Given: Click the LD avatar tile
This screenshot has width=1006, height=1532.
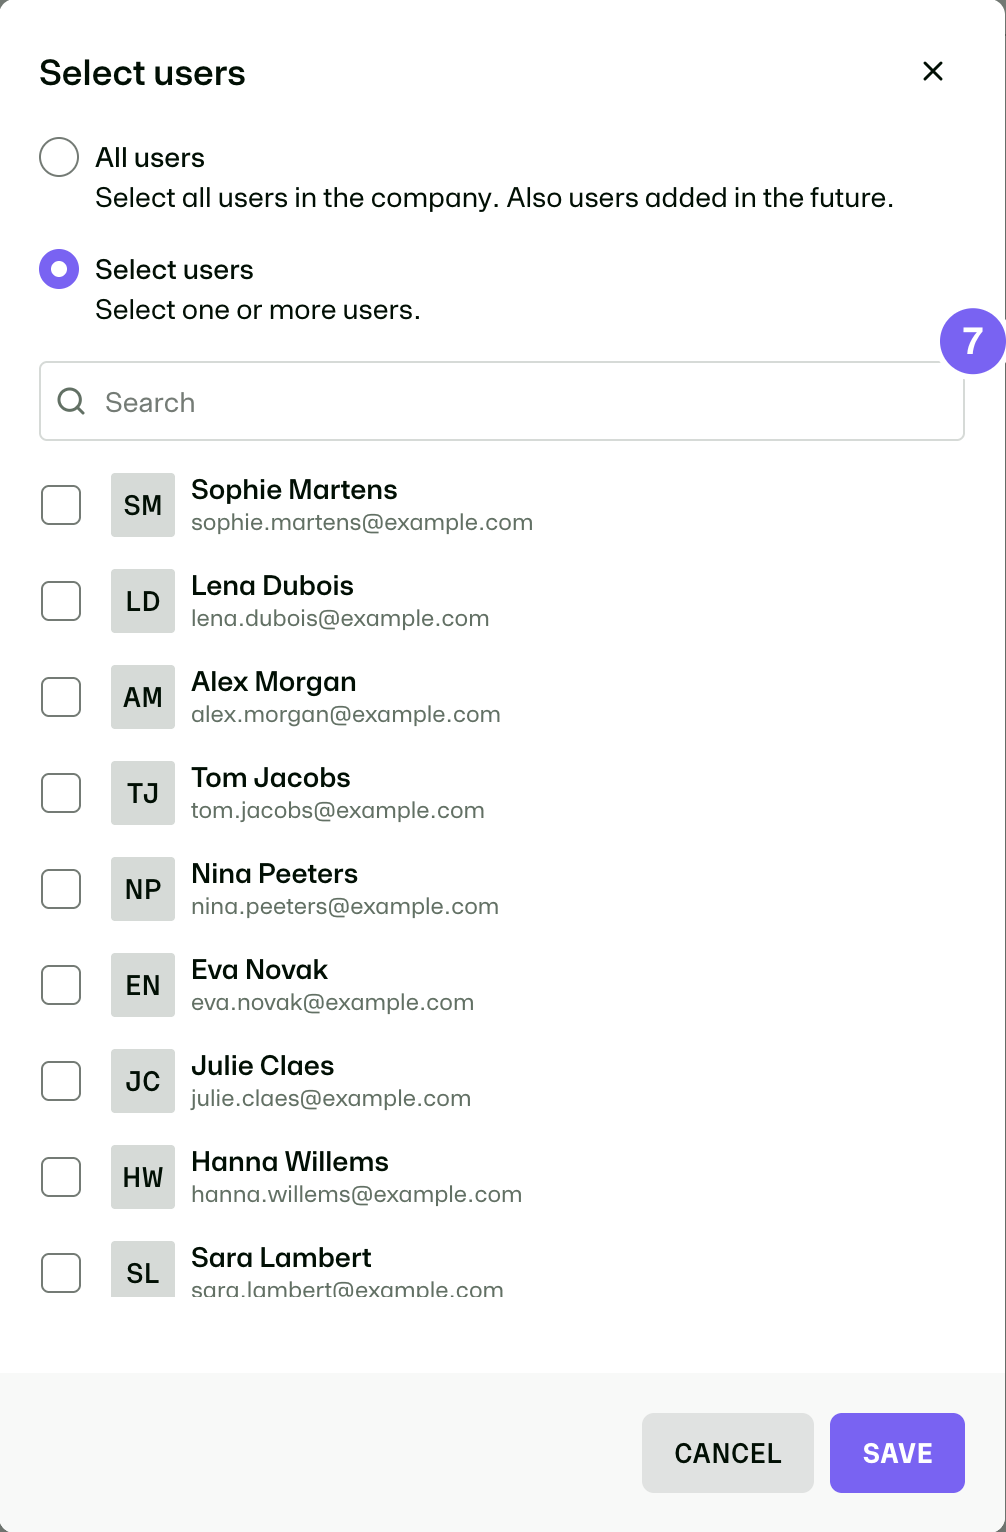Looking at the screenshot, I should tap(143, 601).
